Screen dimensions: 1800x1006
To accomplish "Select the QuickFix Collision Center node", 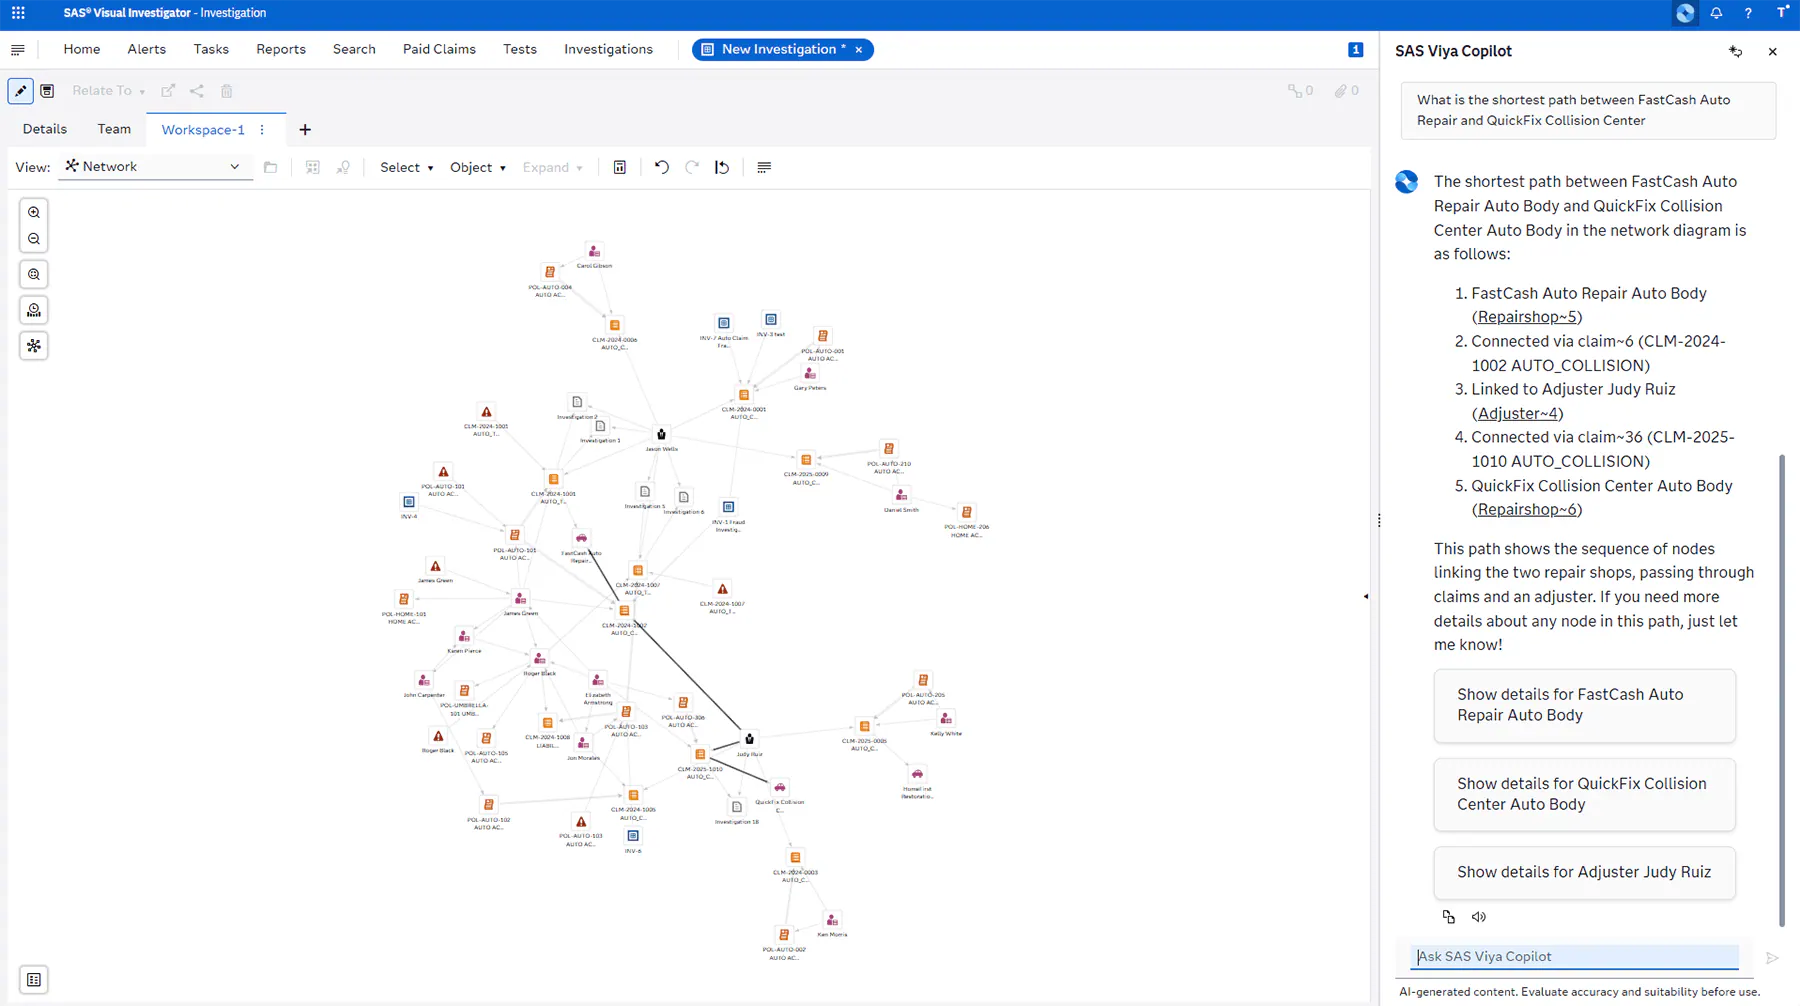I will (x=780, y=788).
